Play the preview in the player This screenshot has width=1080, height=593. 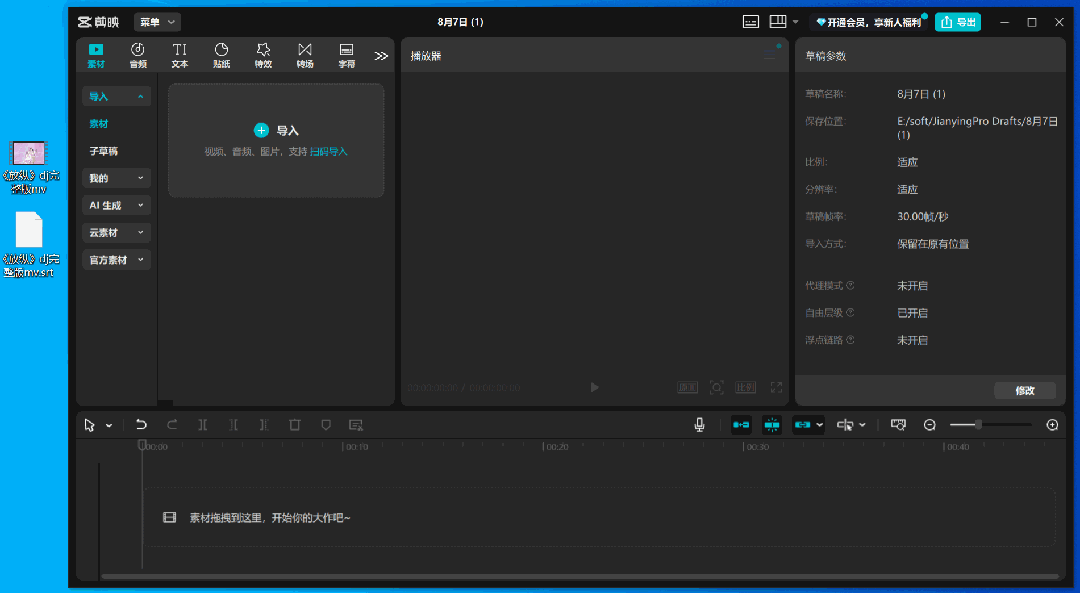click(594, 387)
